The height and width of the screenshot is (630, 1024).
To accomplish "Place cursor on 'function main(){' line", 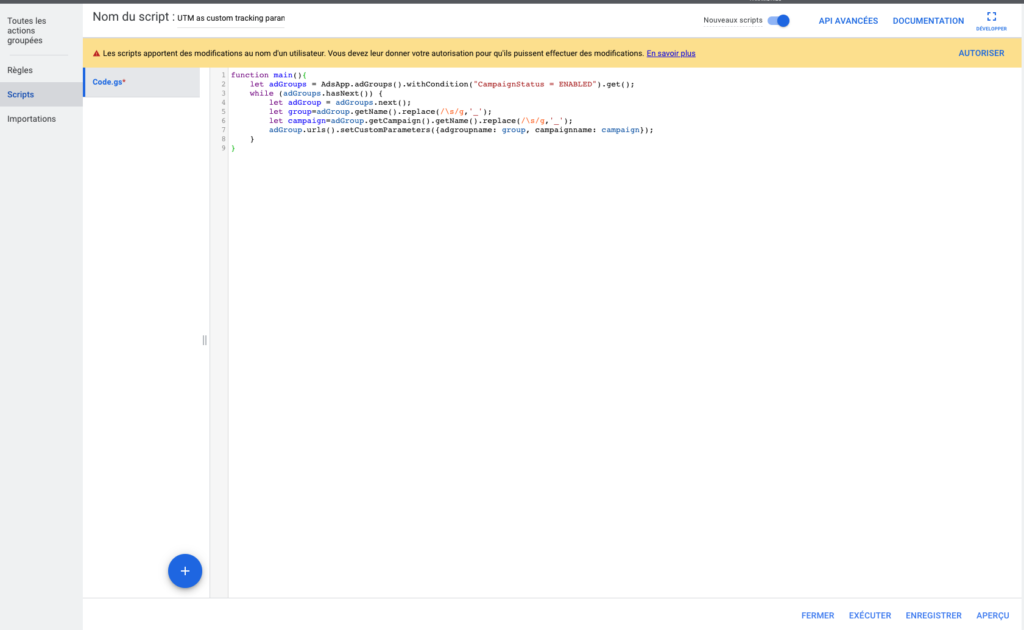I will 268,75.
